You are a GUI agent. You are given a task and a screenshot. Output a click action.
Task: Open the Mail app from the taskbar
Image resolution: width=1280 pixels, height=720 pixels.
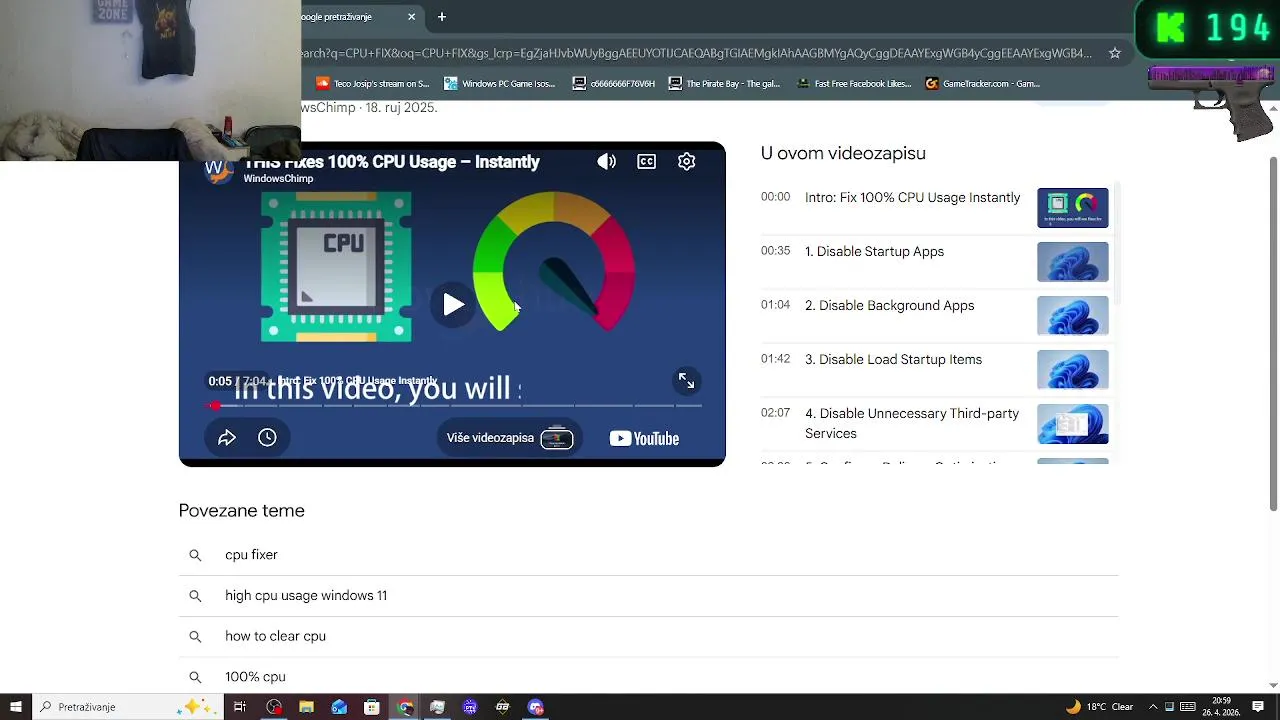coord(339,707)
